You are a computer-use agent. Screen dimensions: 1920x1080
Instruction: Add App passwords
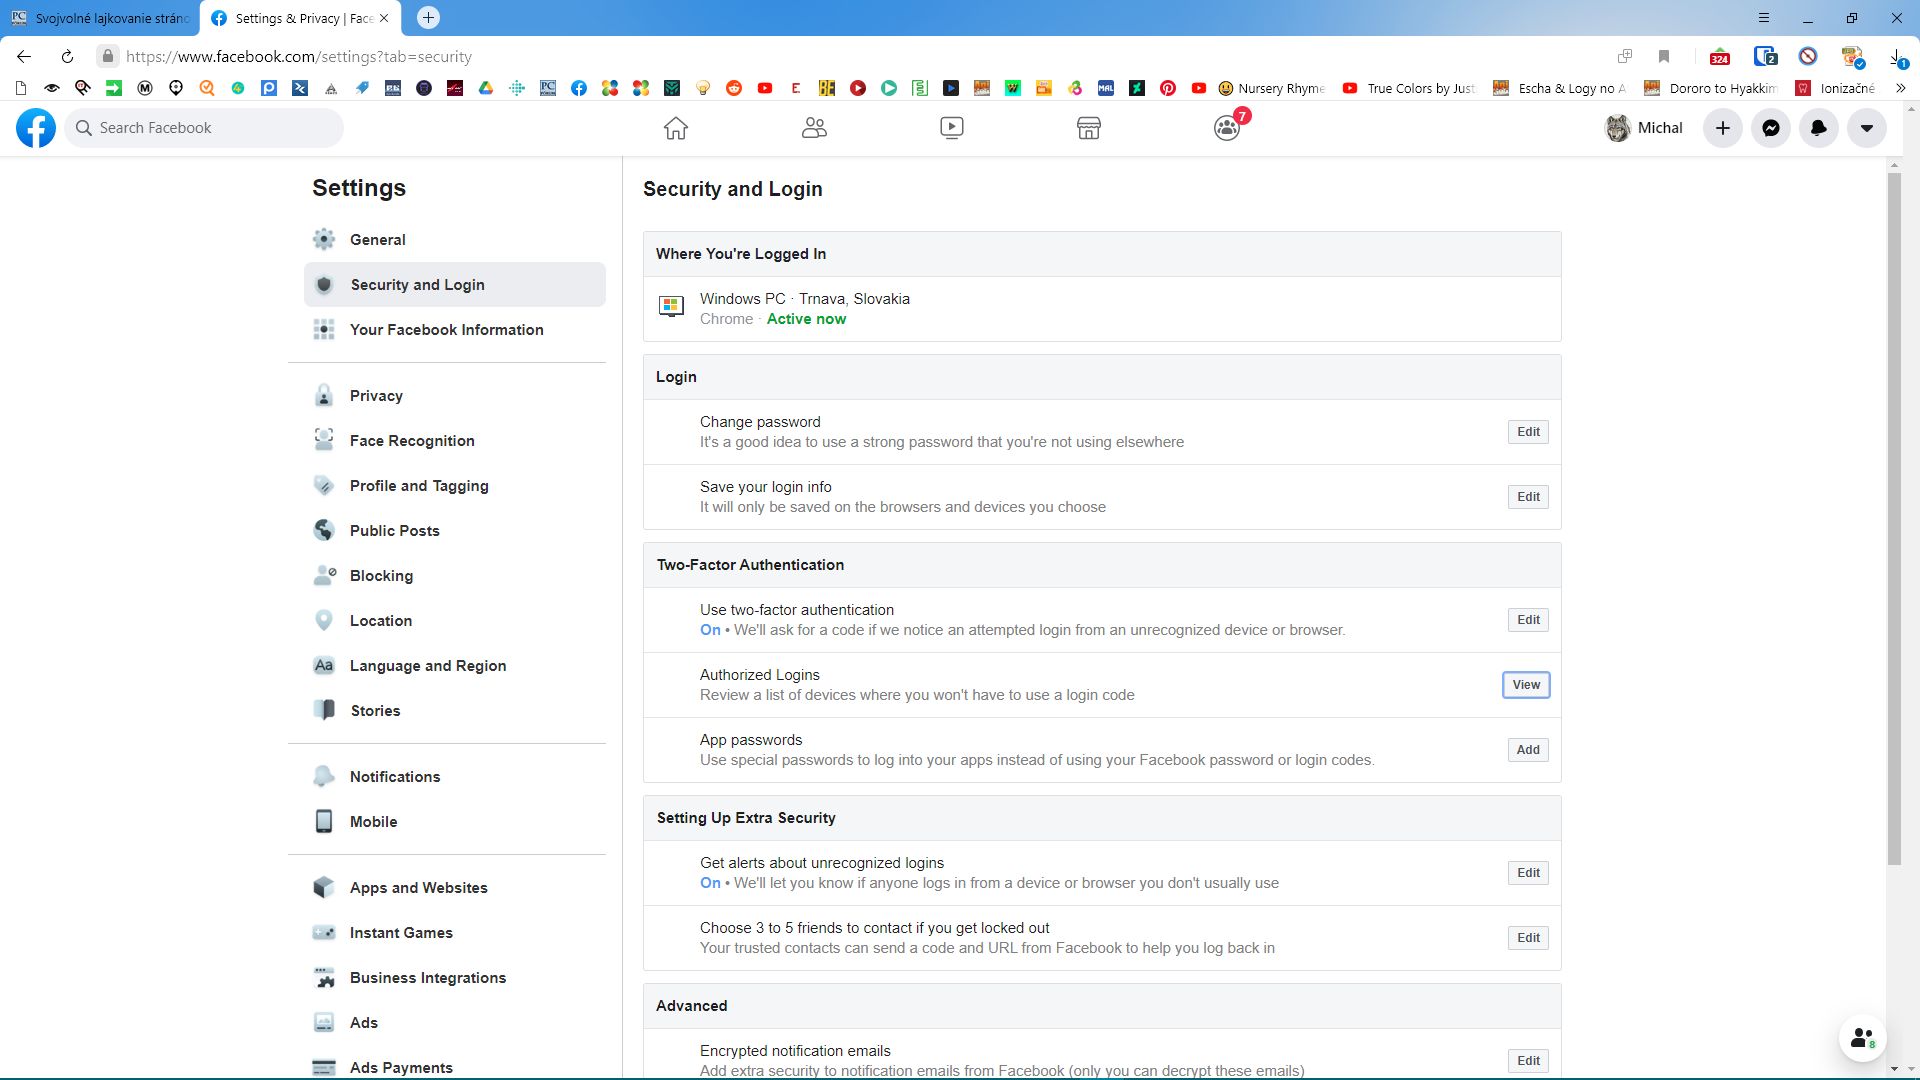point(1527,750)
